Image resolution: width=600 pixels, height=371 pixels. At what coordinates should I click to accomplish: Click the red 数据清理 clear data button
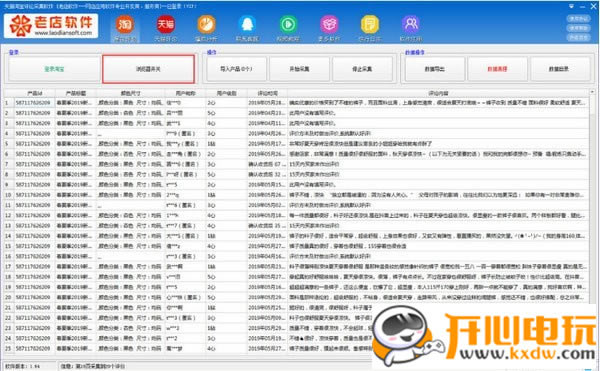pos(497,69)
